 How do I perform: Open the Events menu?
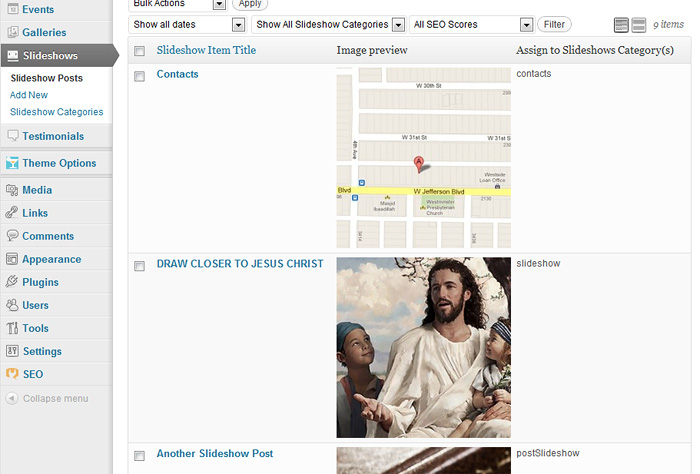38,9
